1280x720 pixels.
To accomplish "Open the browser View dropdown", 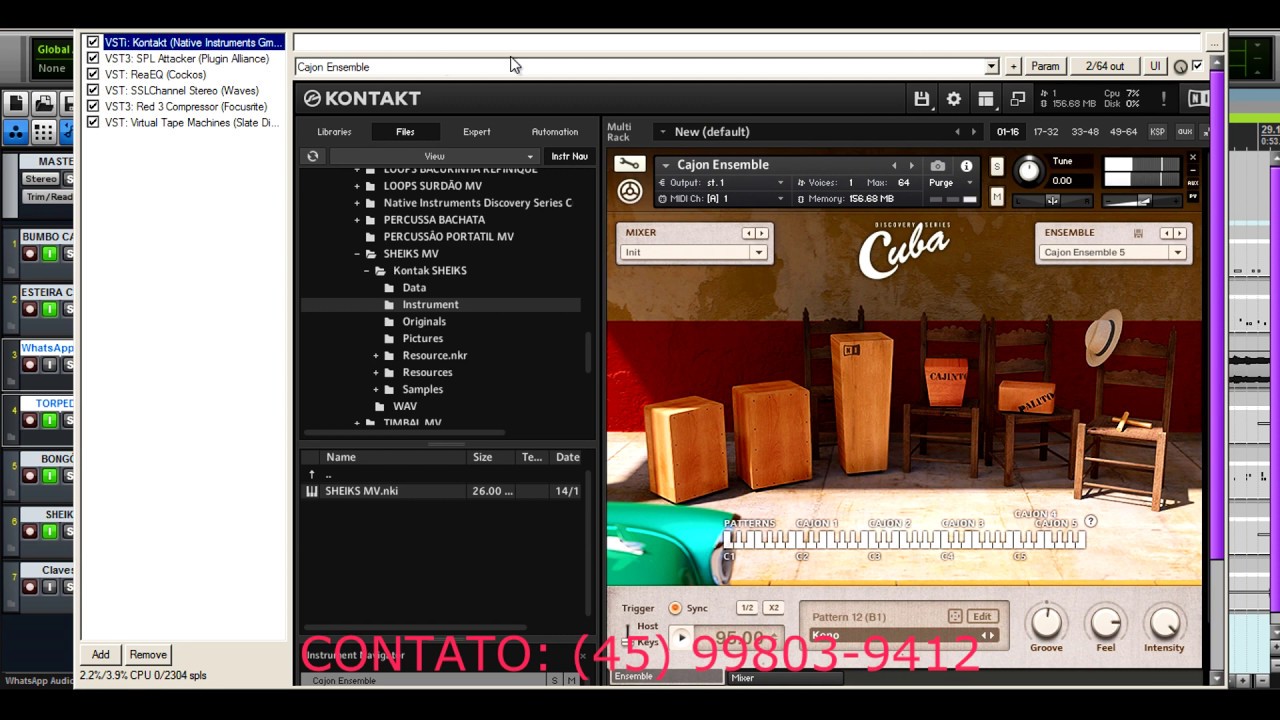I will coord(434,156).
